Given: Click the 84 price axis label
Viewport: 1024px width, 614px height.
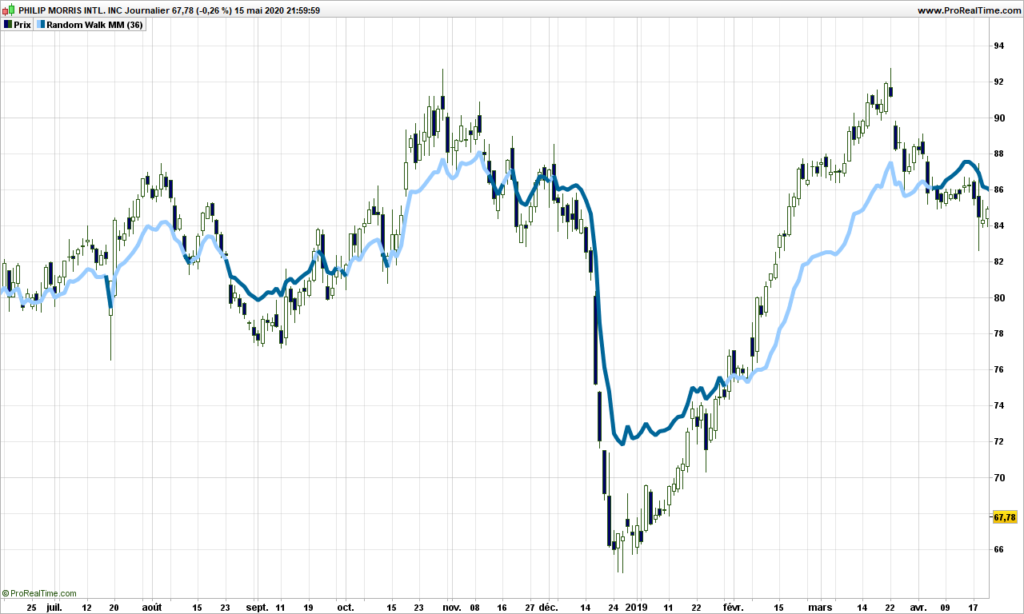Looking at the screenshot, I should [x=999, y=225].
